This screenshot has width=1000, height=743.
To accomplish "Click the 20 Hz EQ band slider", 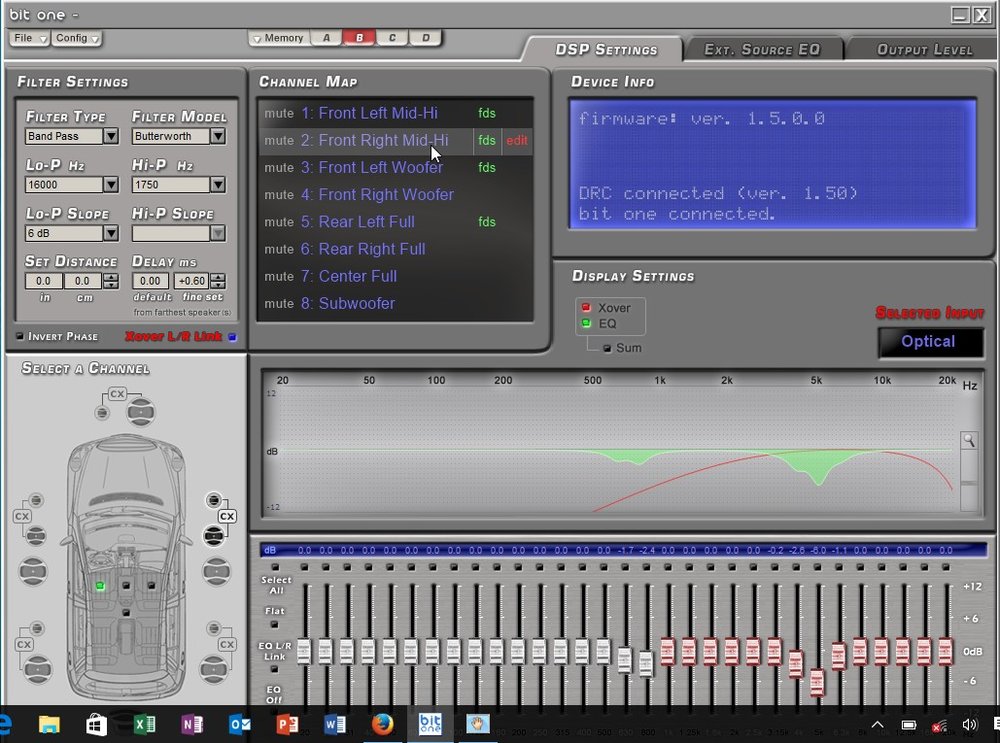I will tap(304, 651).
